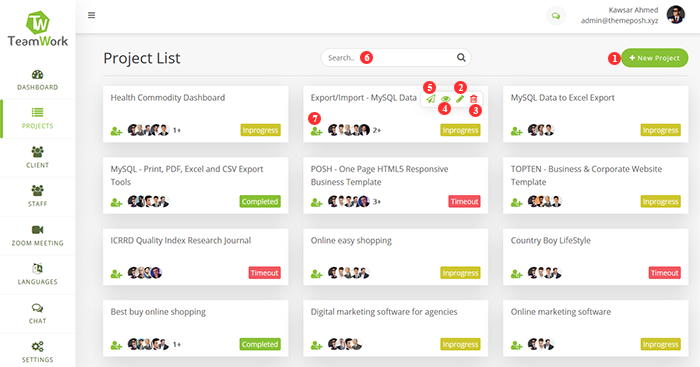Add member to Online easy shopping project
The width and height of the screenshot is (700, 367).
point(317,274)
